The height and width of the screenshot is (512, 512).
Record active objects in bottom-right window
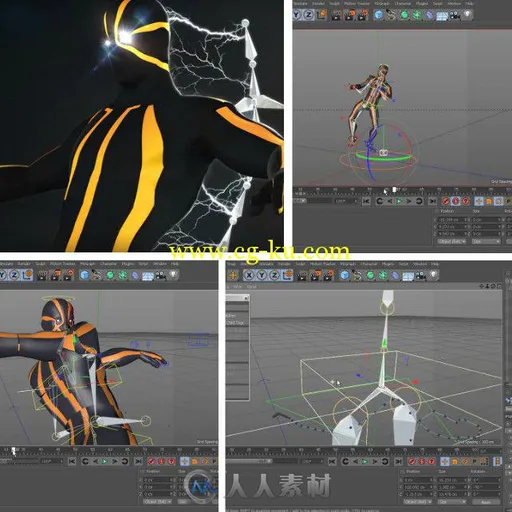click(412, 461)
